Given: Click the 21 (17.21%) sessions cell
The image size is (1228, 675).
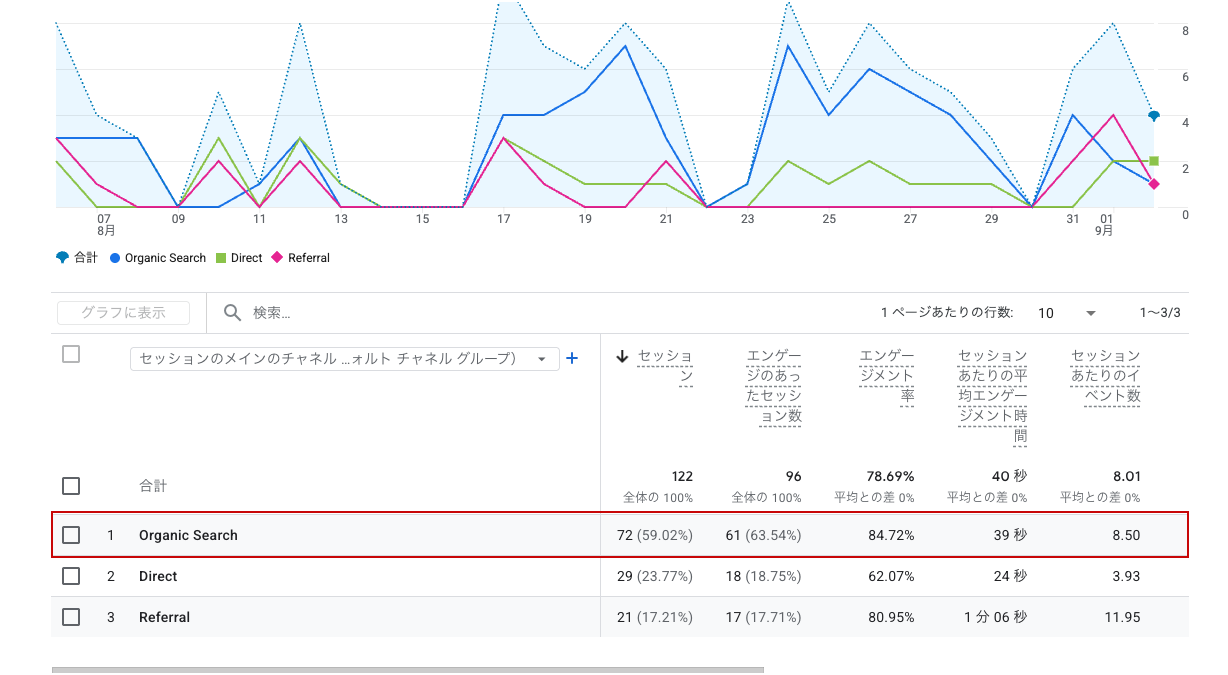Looking at the screenshot, I should (x=655, y=617).
